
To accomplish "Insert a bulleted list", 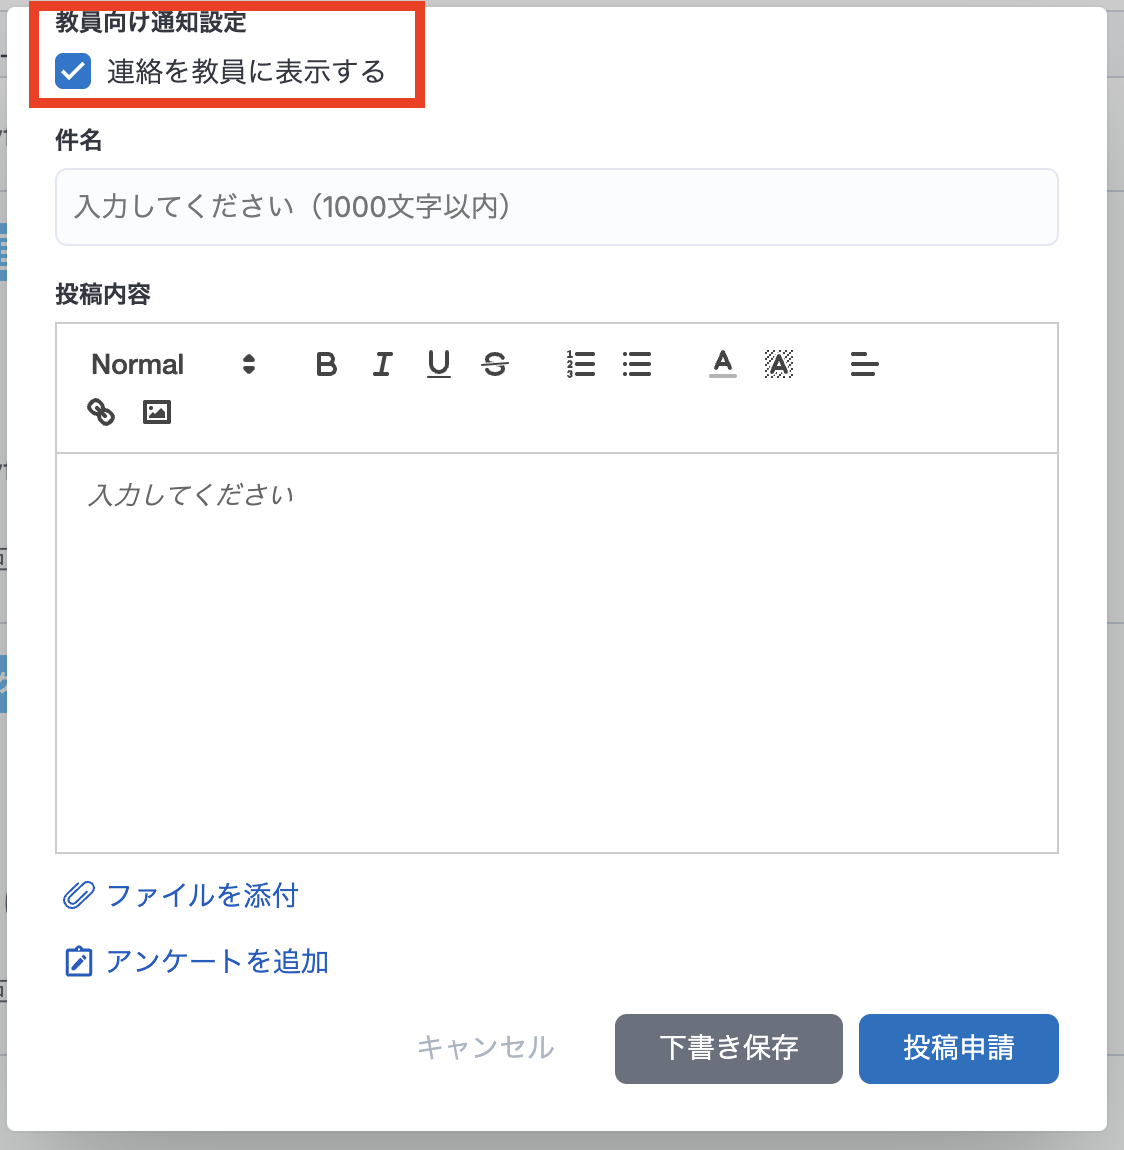I will pyautogui.click(x=636, y=365).
